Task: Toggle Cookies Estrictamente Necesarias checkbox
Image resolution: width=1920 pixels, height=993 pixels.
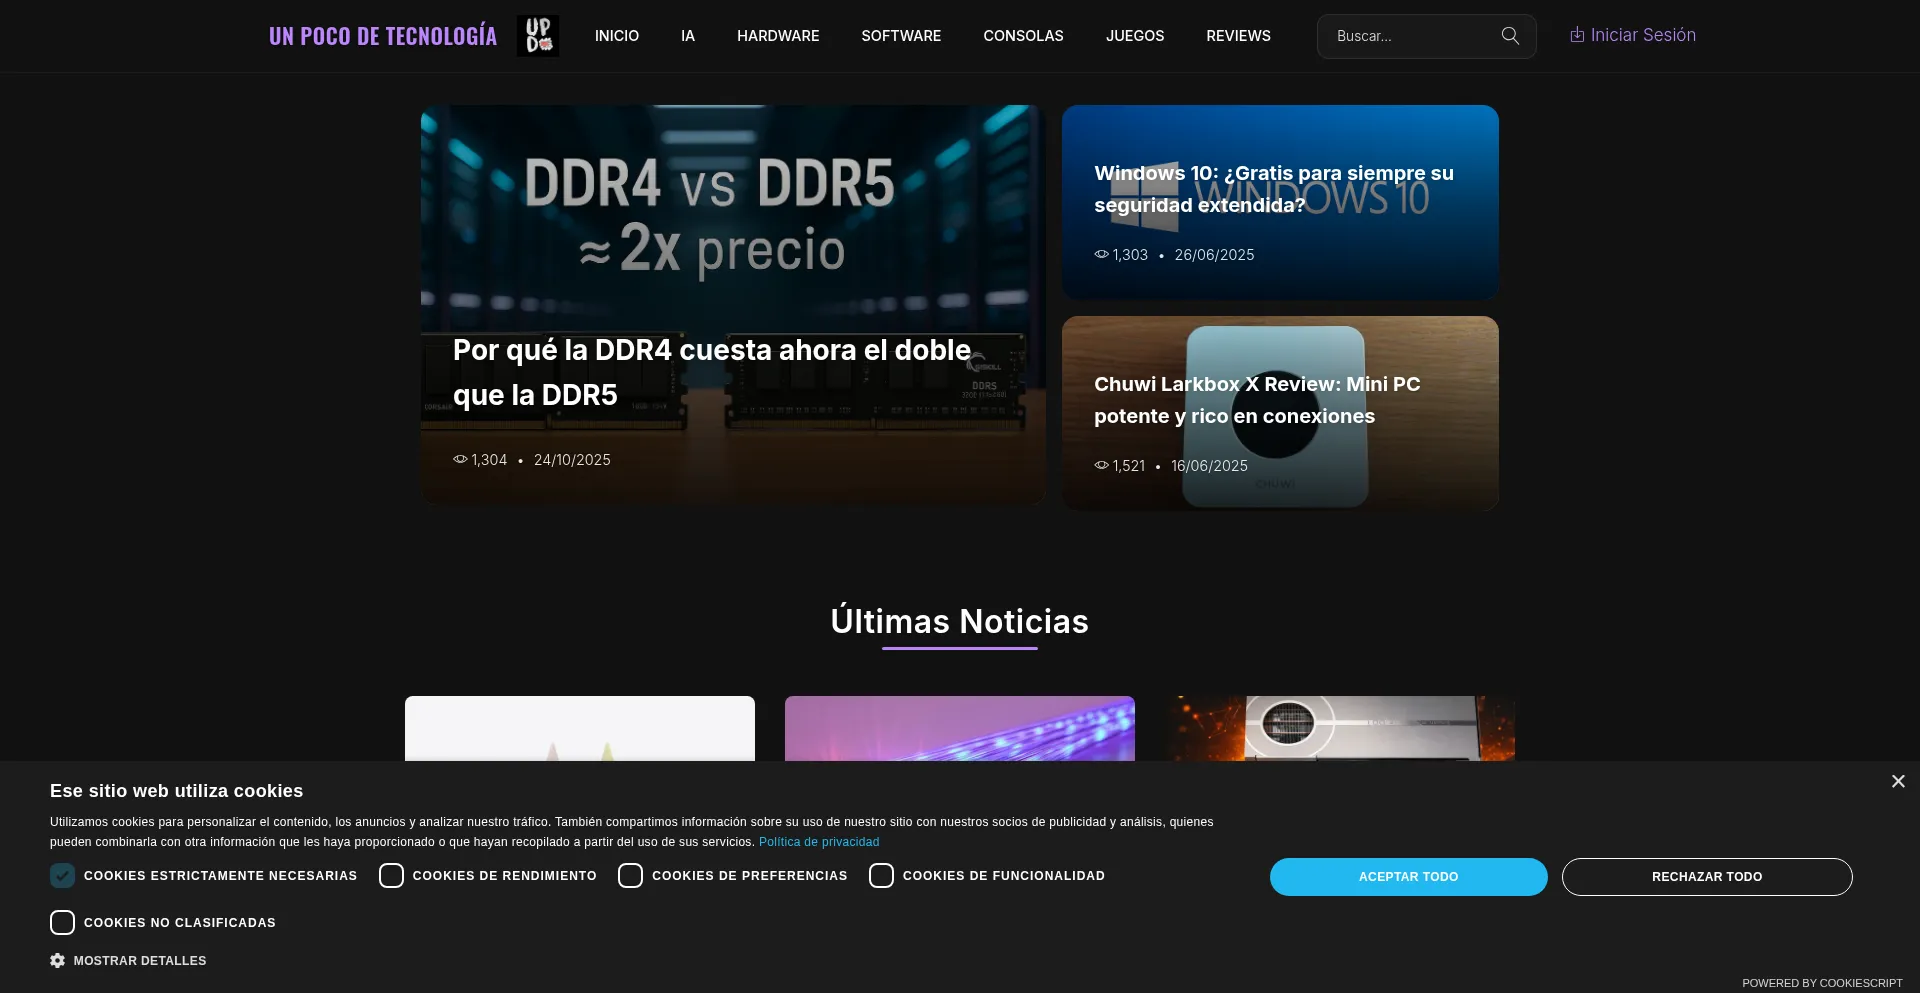Action: tap(62, 876)
